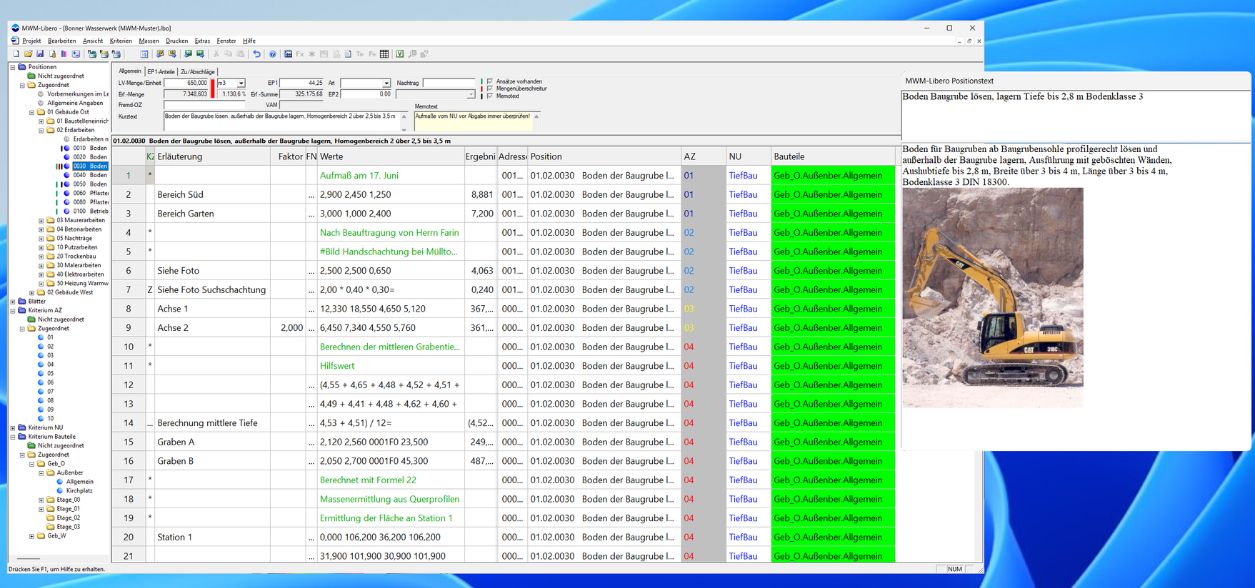Select Nicht zugeordnet under Positionen

click(62, 75)
